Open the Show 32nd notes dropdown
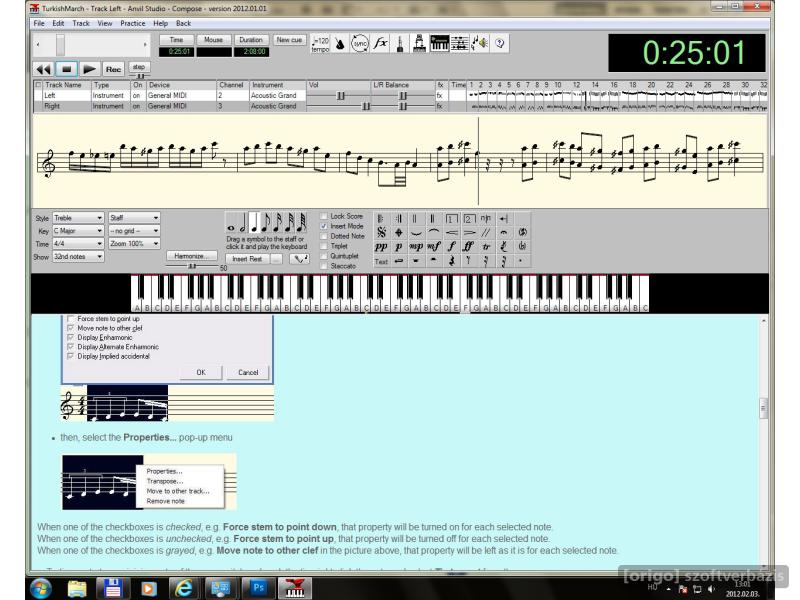 (x=78, y=257)
